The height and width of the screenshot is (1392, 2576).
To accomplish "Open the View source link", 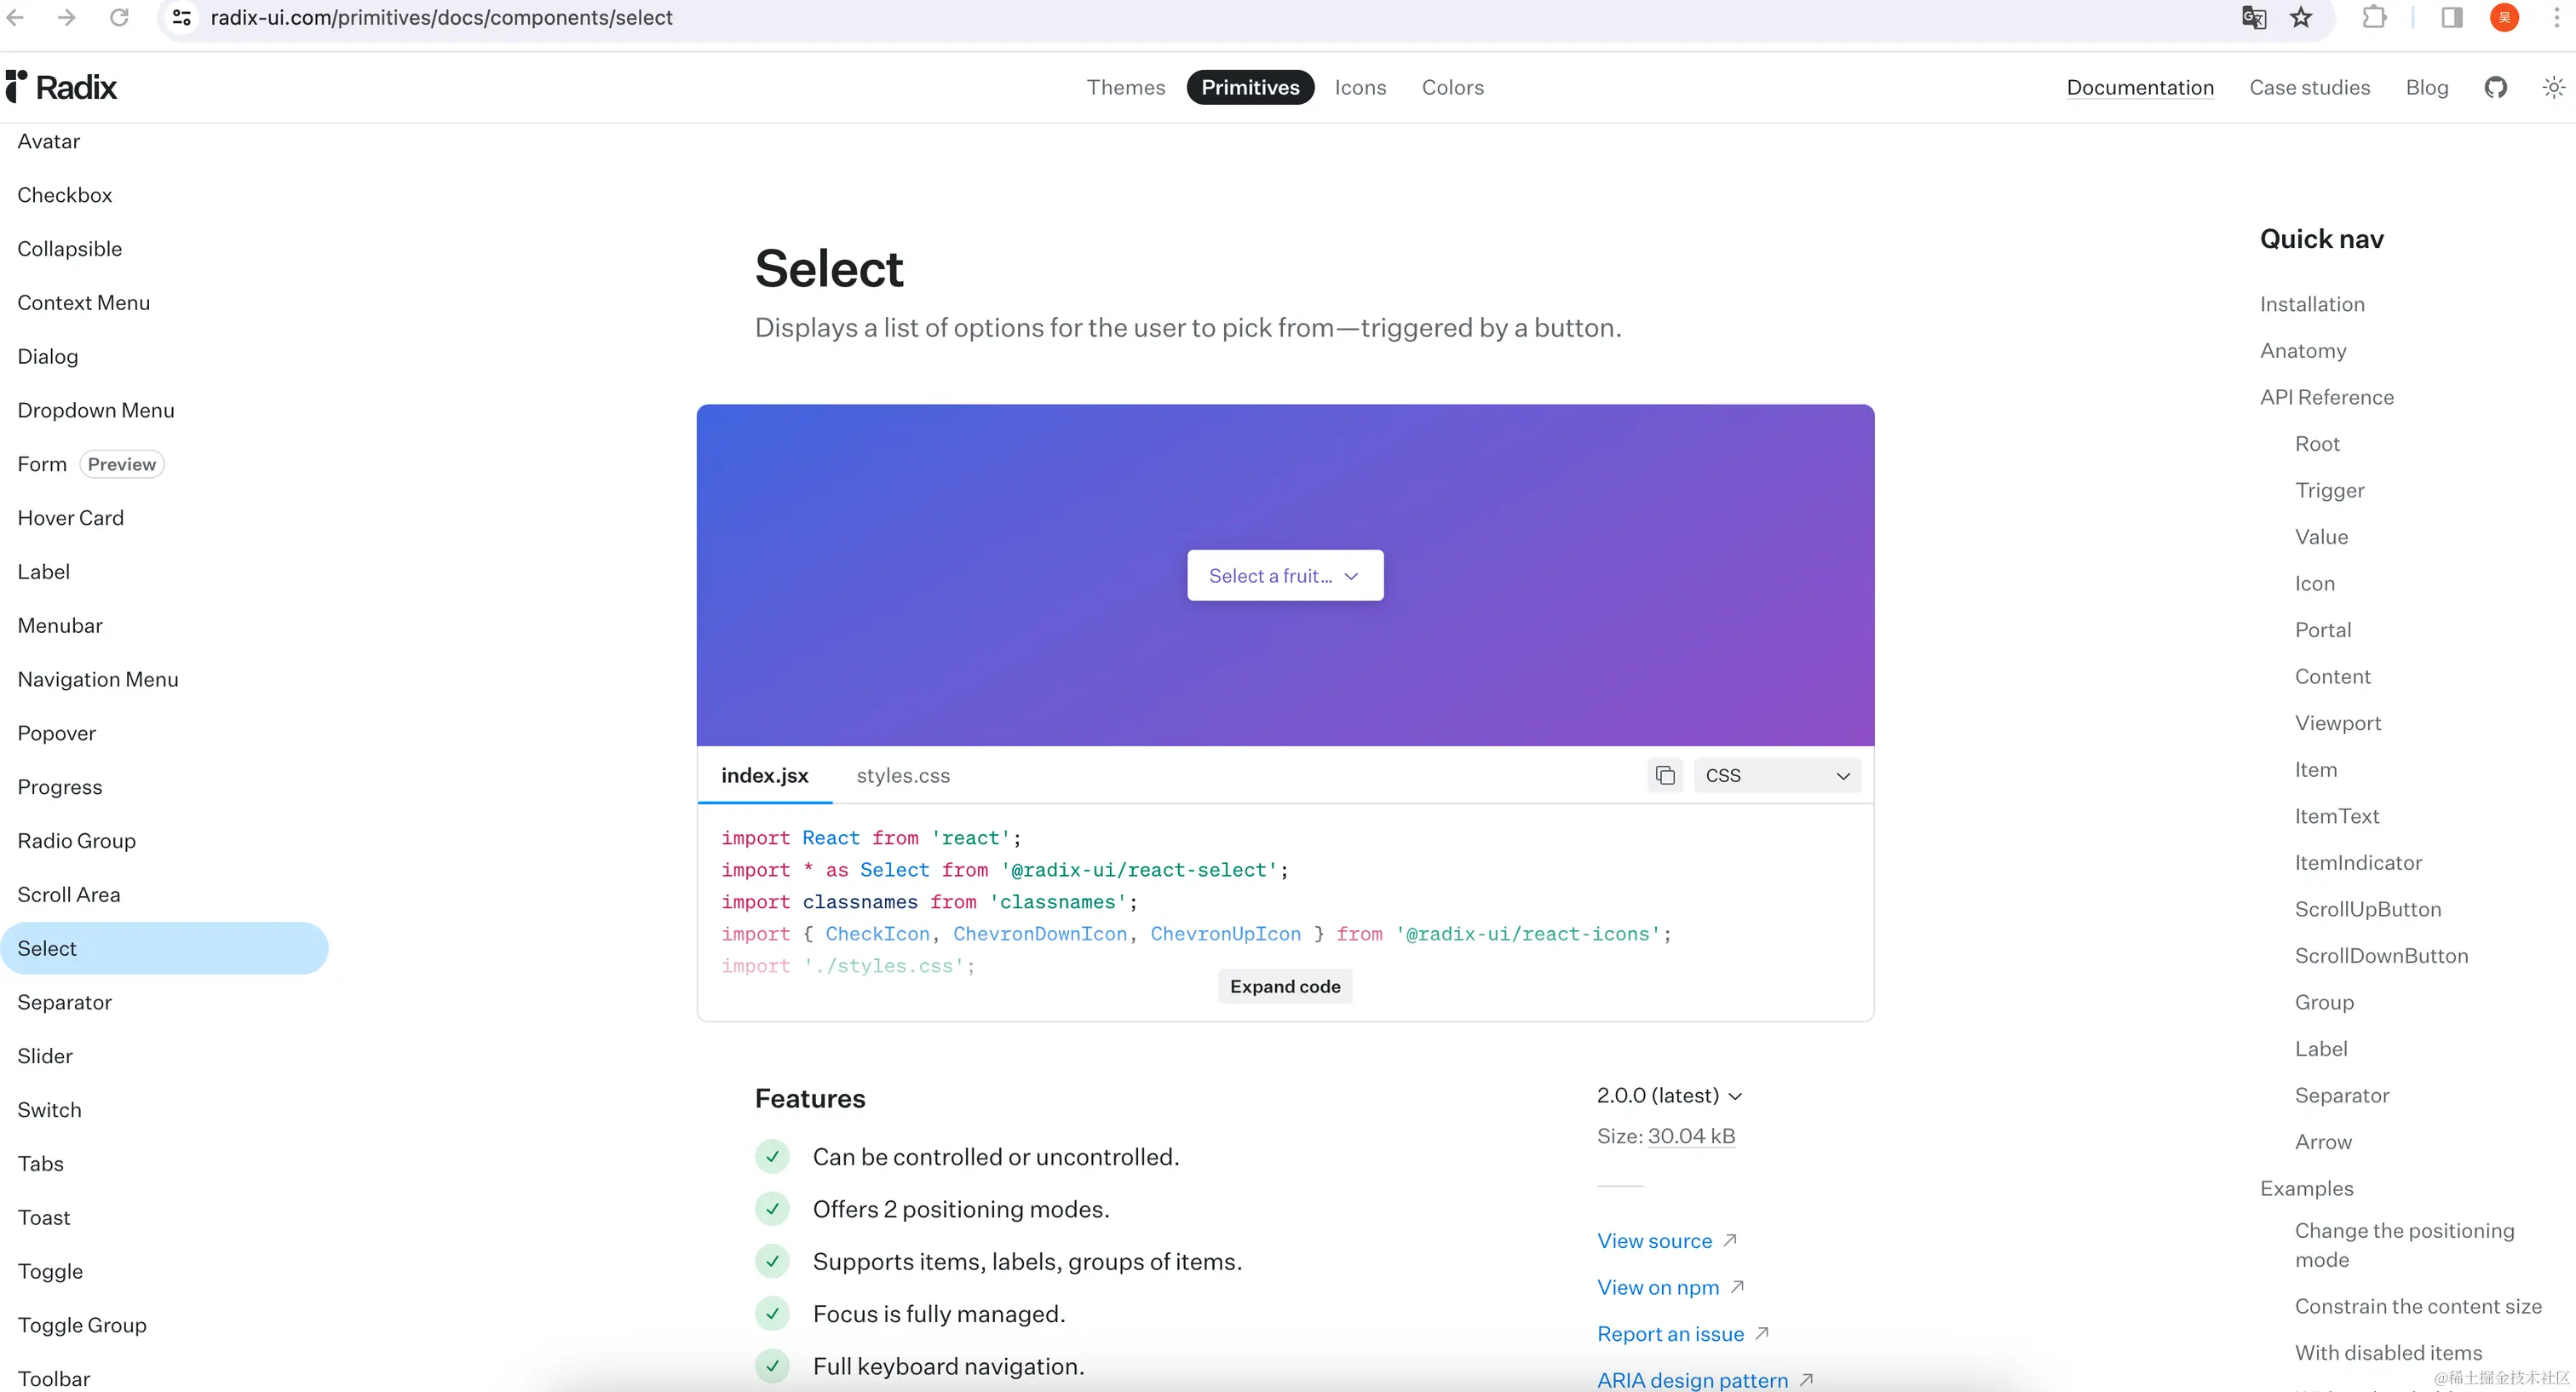I will point(1667,1240).
